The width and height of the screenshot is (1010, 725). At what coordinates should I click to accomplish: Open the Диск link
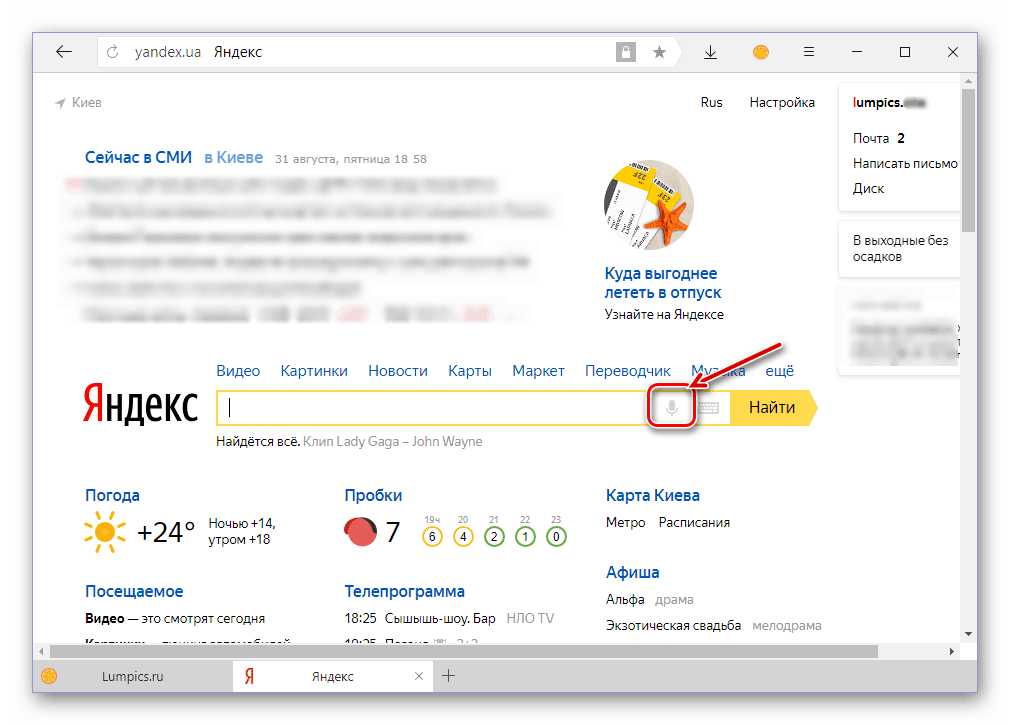tap(868, 189)
